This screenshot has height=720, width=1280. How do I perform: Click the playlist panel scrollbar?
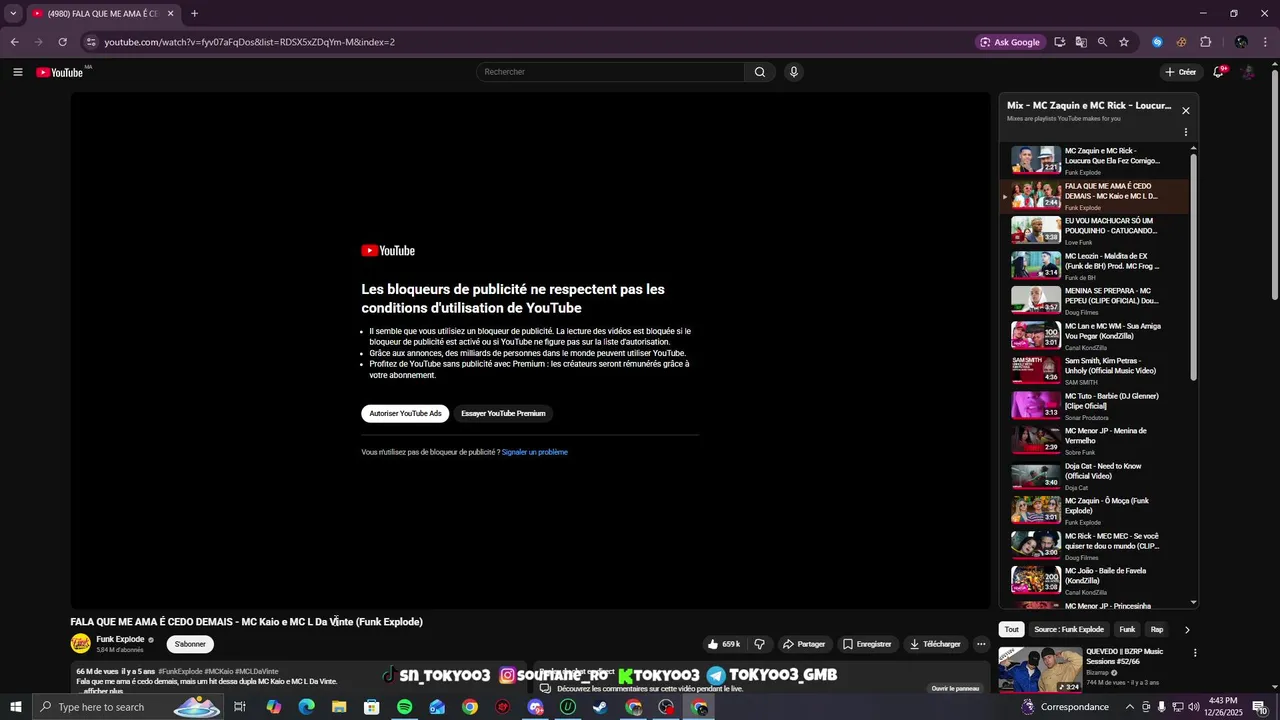1193,265
